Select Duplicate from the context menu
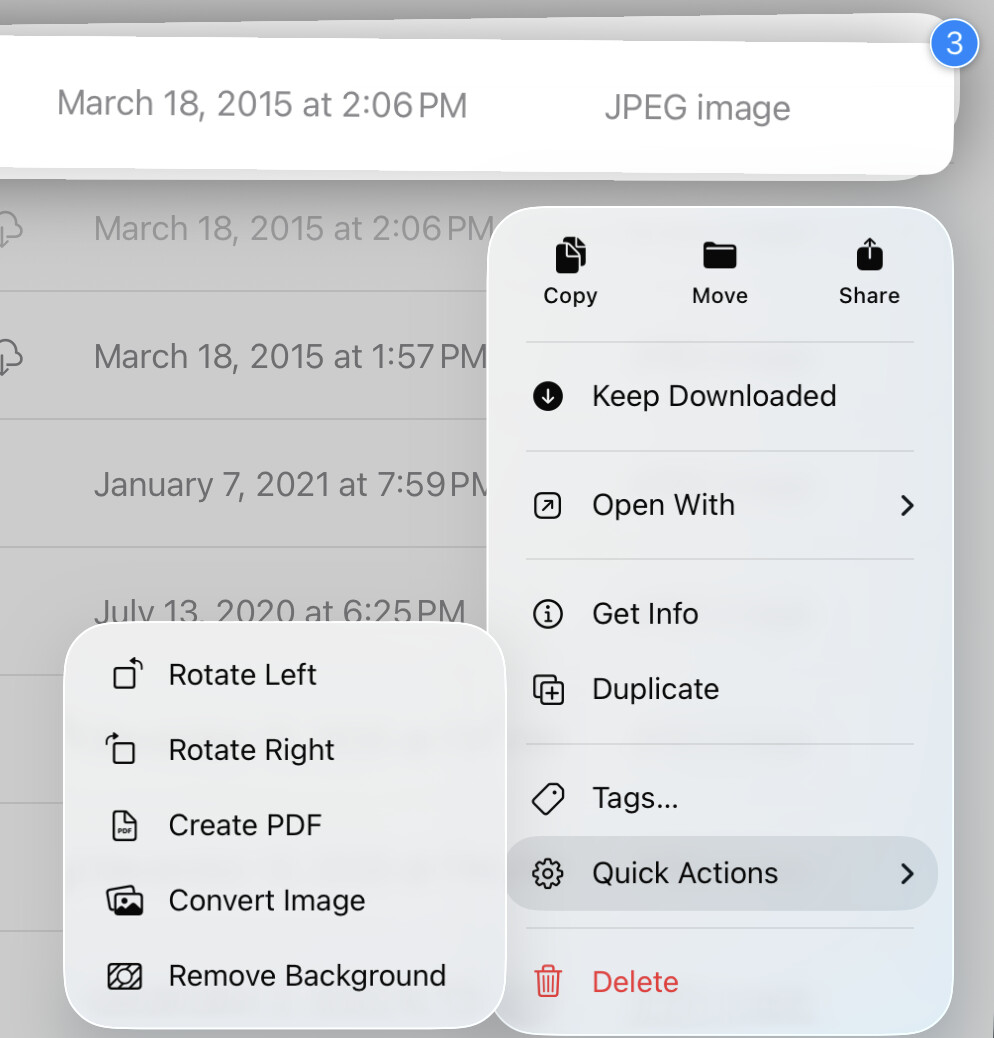This screenshot has height=1038, width=994. [655, 689]
